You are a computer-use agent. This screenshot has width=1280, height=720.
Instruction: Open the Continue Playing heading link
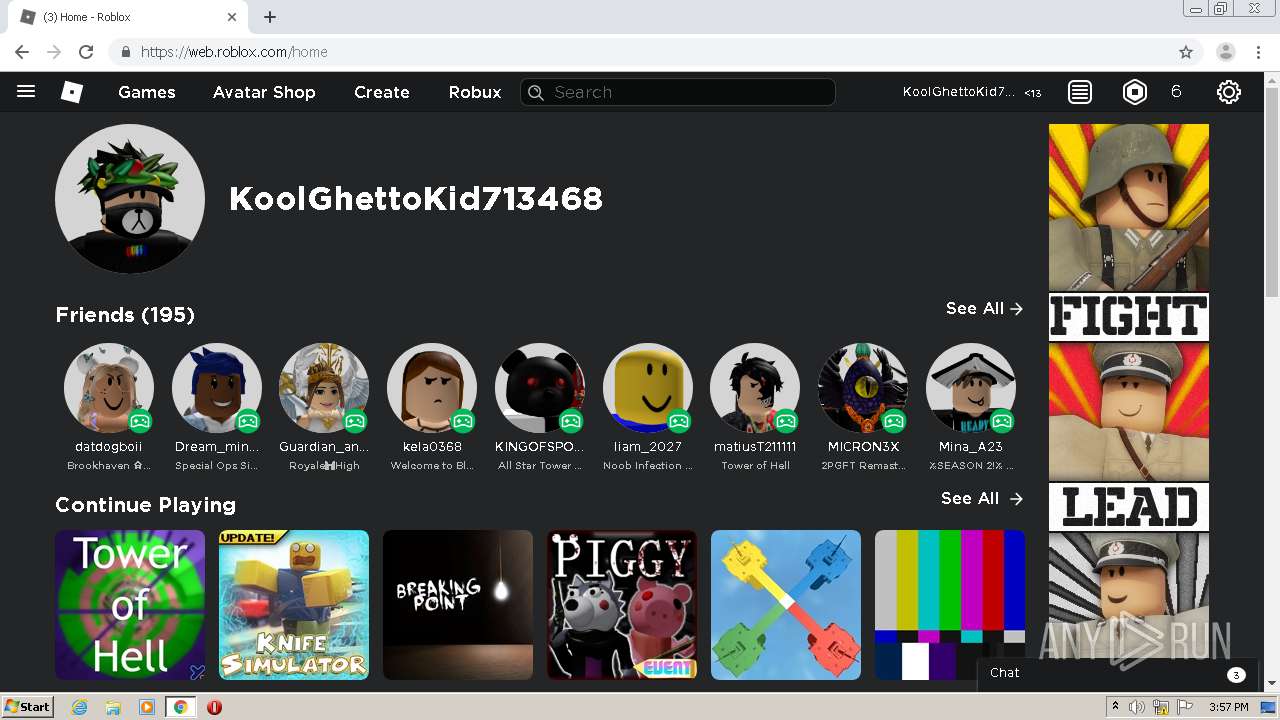tap(146, 505)
